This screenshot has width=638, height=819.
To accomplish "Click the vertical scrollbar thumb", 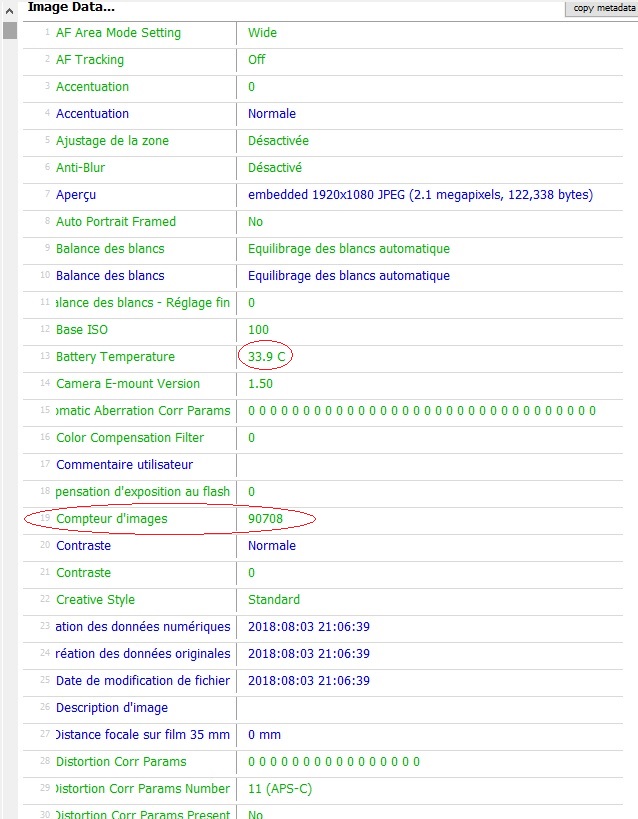I will point(9,29).
